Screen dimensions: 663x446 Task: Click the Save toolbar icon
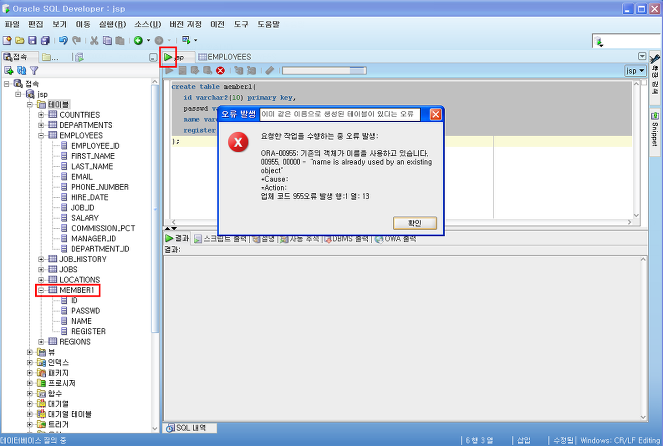pos(33,40)
